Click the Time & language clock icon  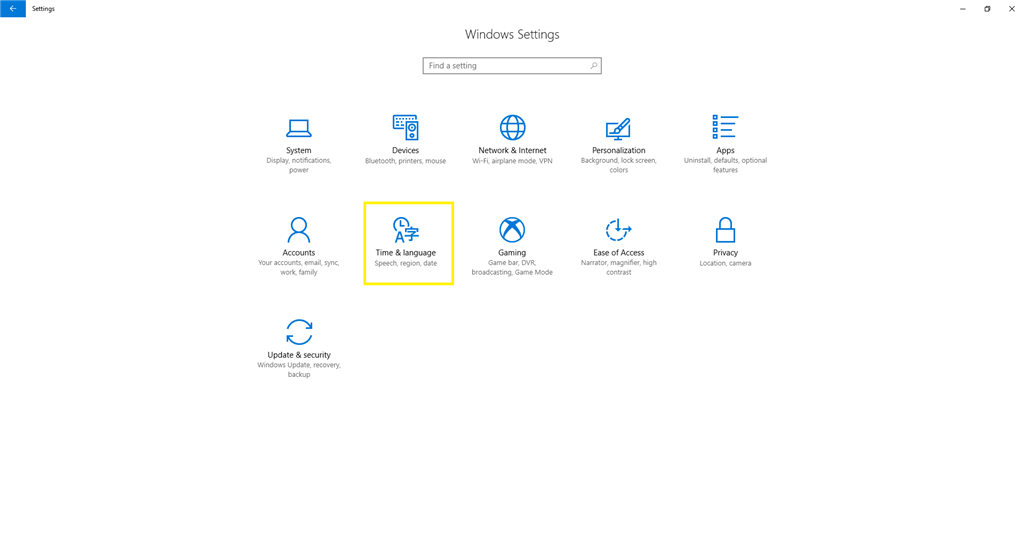tap(406, 230)
